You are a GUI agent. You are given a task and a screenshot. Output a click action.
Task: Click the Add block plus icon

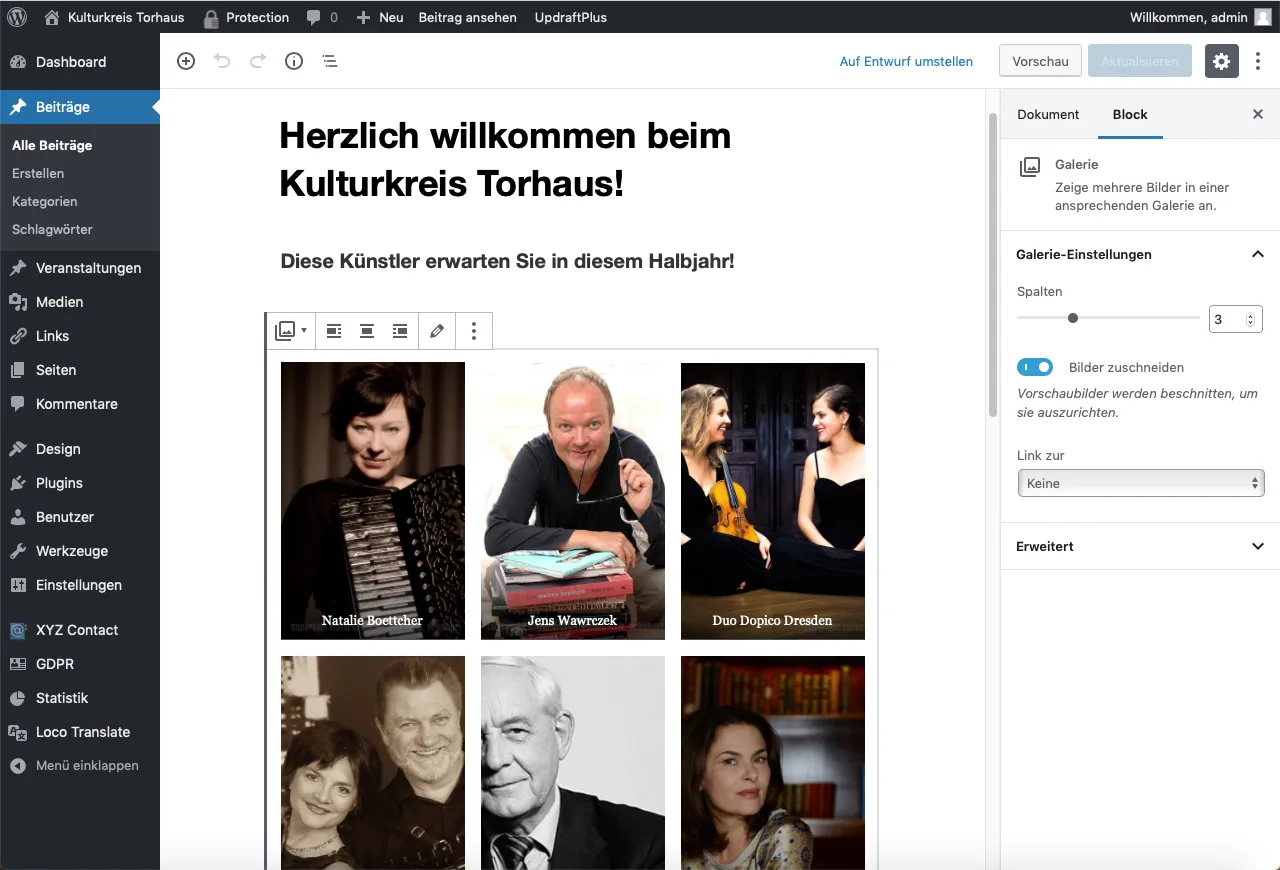(186, 61)
